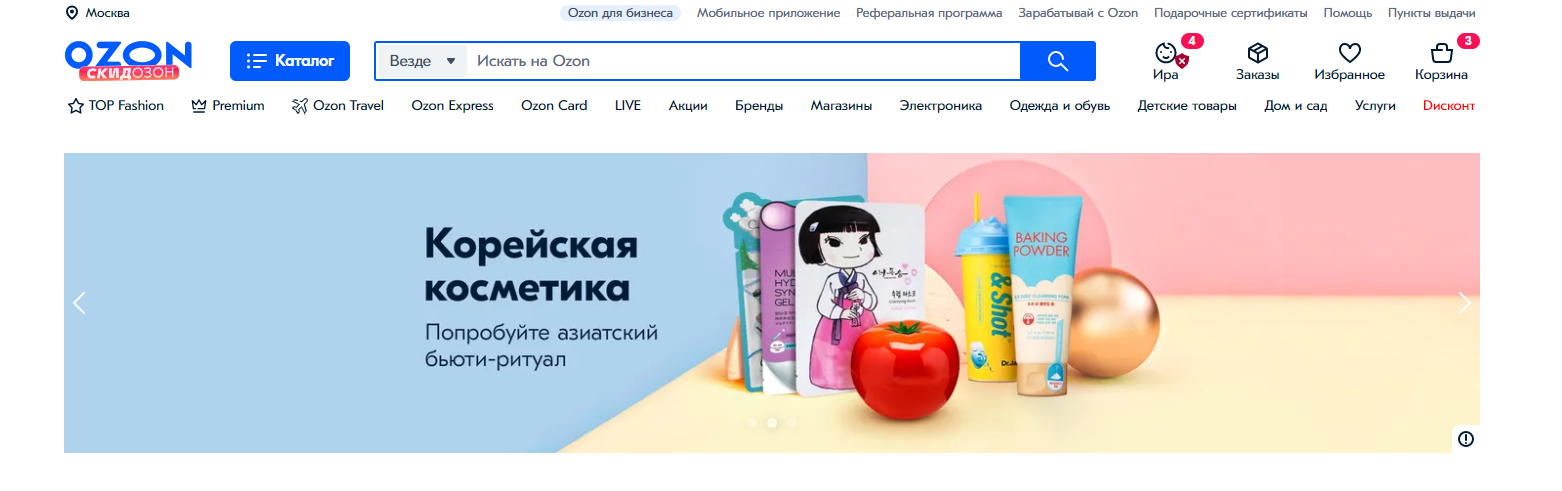Open the Каталог menu button

[290, 61]
